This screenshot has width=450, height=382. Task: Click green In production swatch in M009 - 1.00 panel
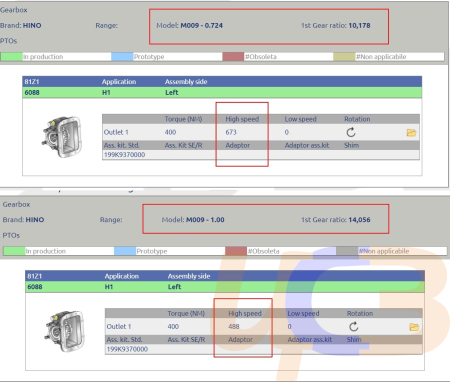pos(14,251)
